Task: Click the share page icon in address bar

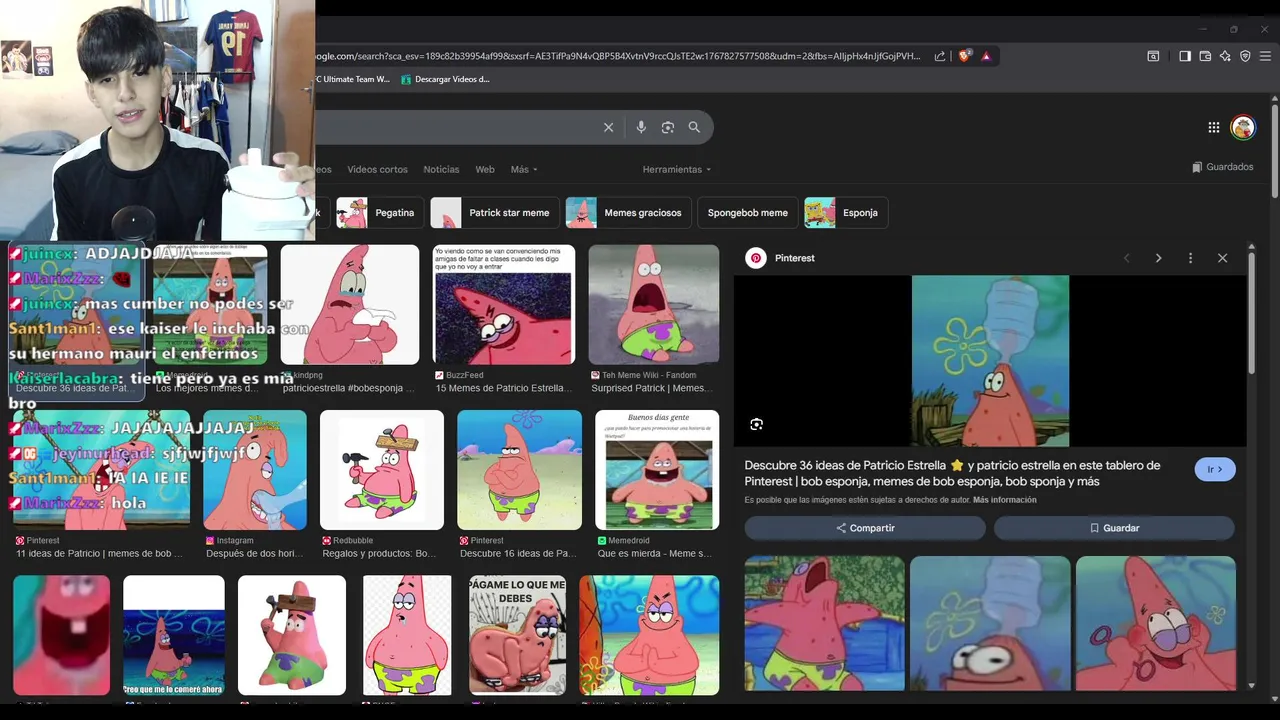Action: [940, 56]
